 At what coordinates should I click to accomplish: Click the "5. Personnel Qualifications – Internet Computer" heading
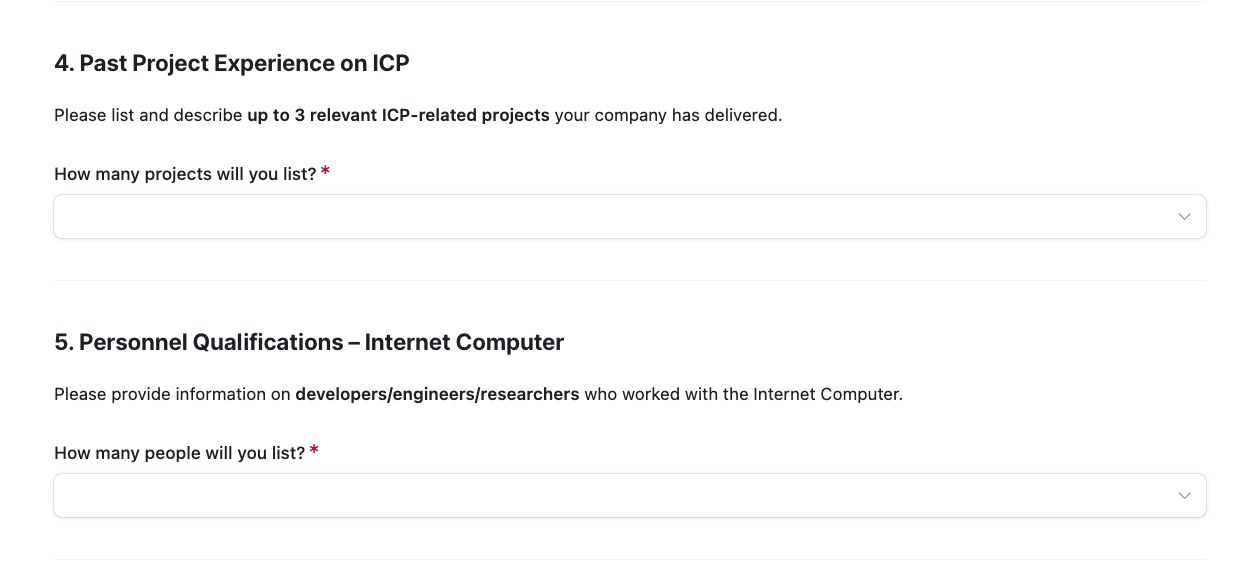pyautogui.click(x=309, y=342)
